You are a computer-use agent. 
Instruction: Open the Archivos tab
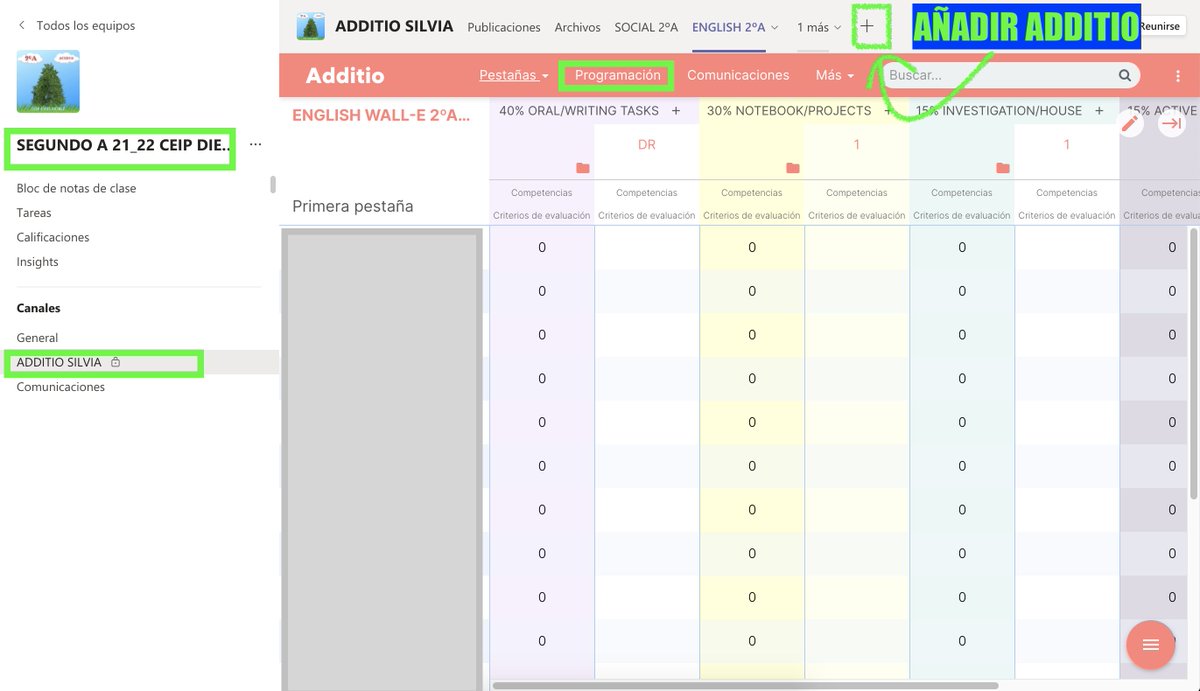coord(578,27)
